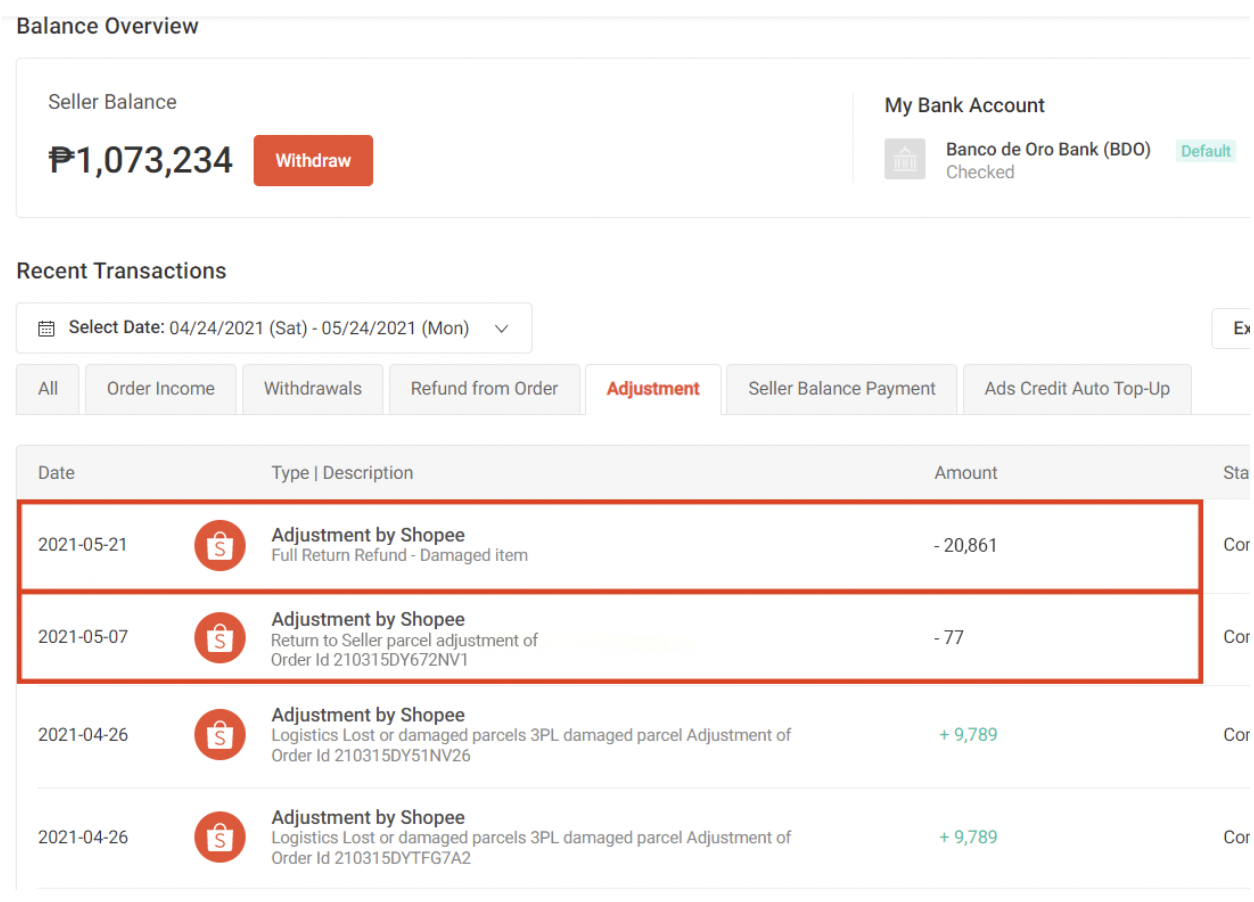This screenshot has height=902, width=1254.
Task: Open the Seller Balance Payment tab
Action: [842, 389]
